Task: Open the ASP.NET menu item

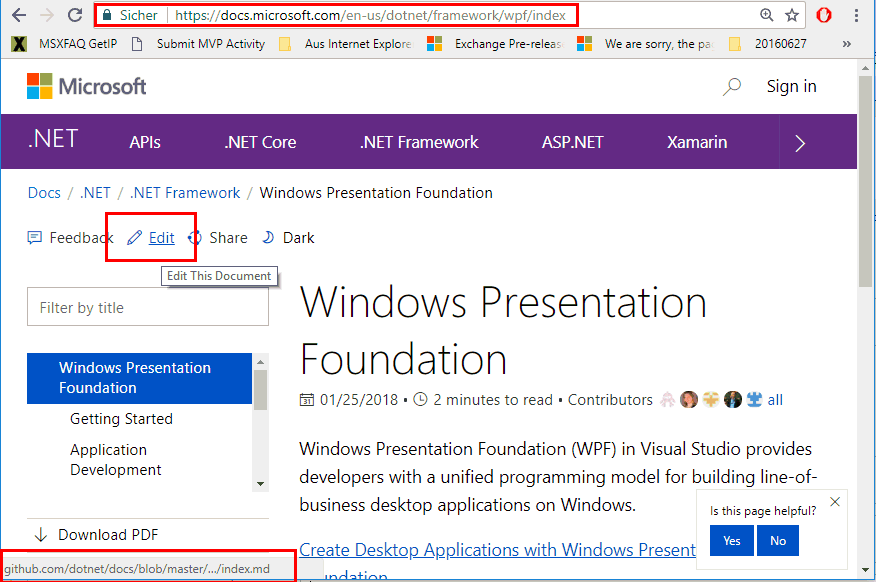Action: point(573,142)
